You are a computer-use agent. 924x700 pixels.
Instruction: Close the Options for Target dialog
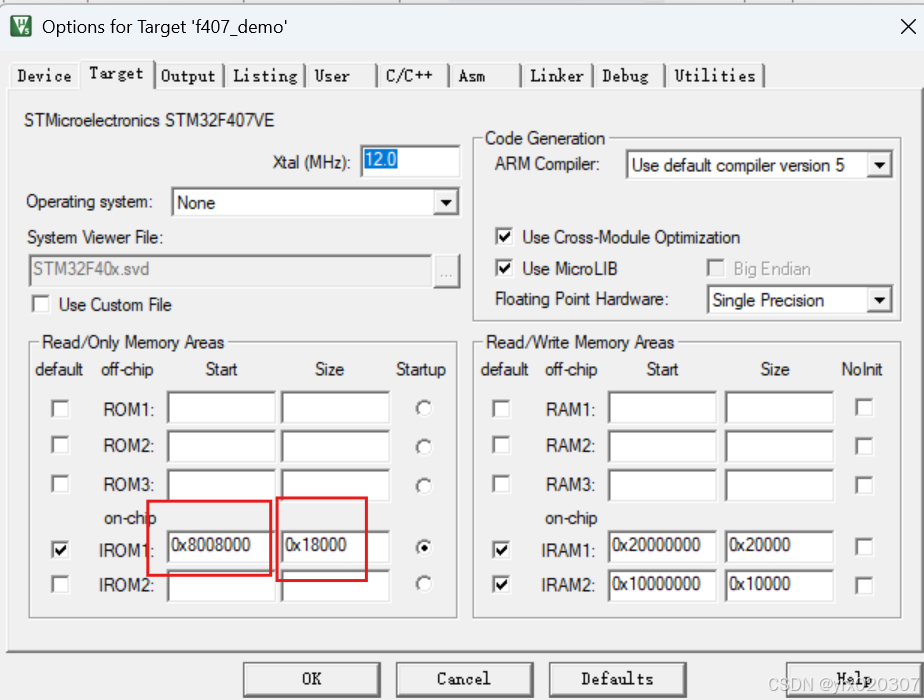click(908, 27)
